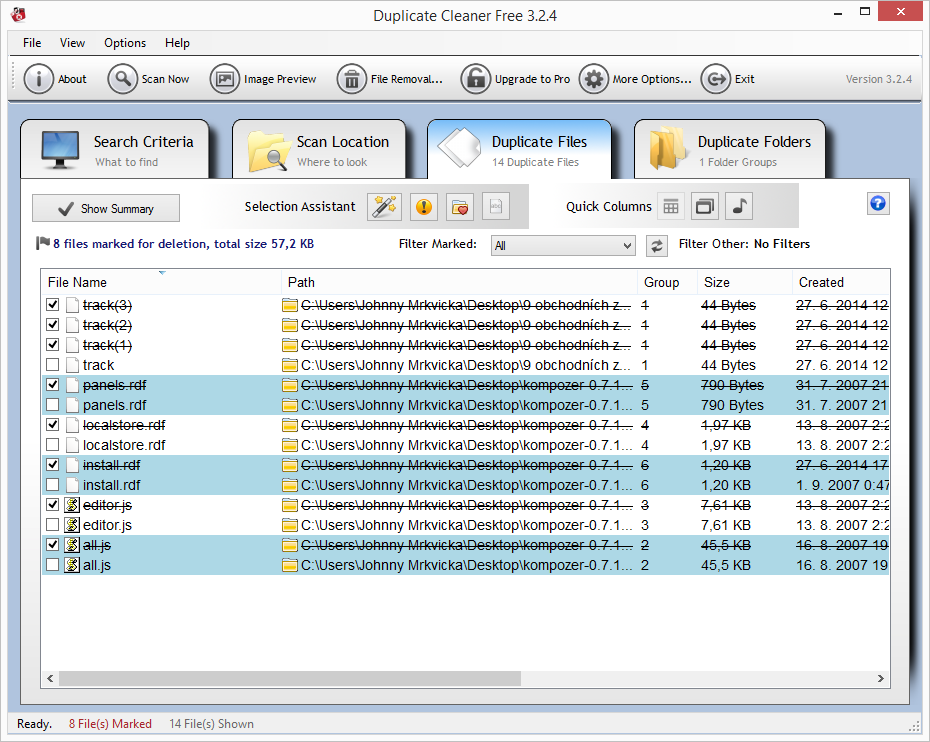Viewport: 930px width, 742px height.
Task: Click the horizontal scrollbar thumb
Action: pos(289,679)
